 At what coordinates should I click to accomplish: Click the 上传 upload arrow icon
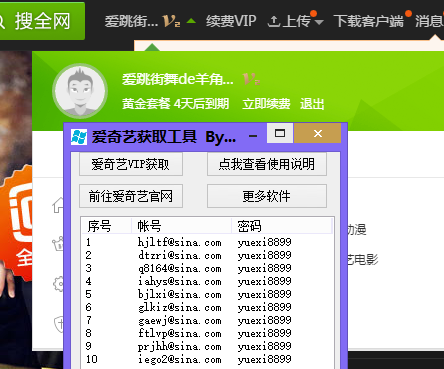point(274,21)
